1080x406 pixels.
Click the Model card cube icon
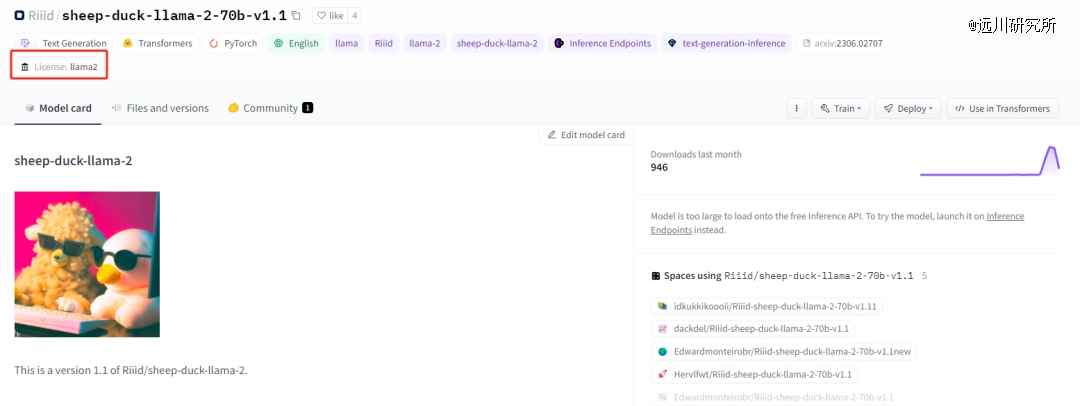tap(30, 108)
